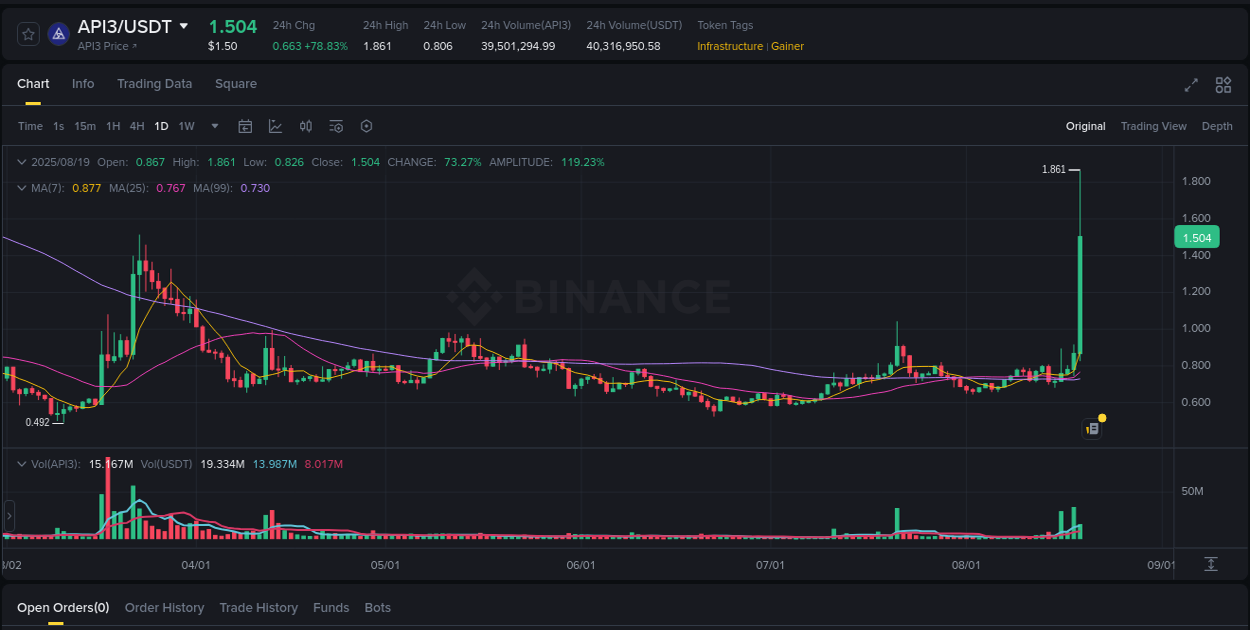Select the 1D timeframe
This screenshot has width=1250, height=630.
click(x=161, y=126)
